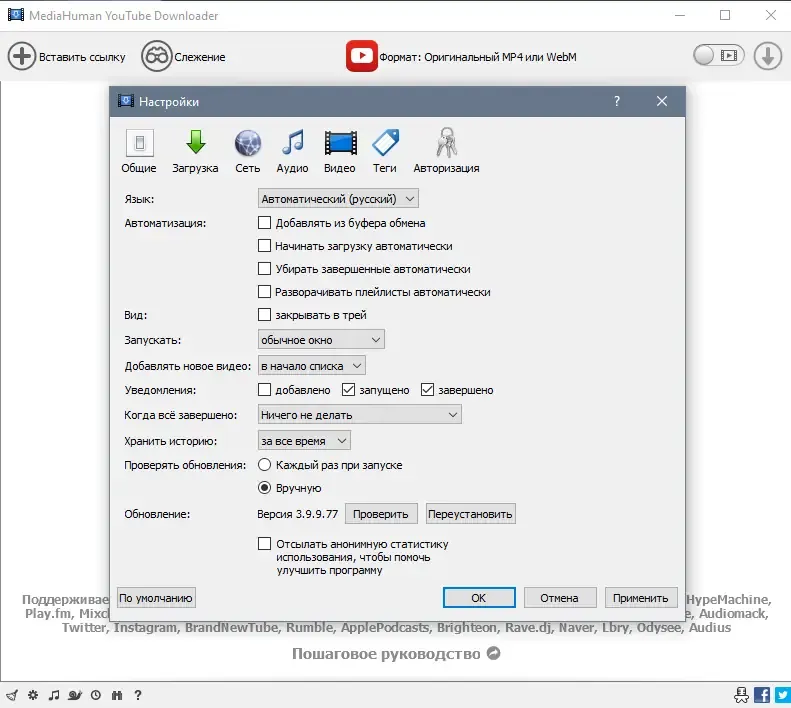Click the Twitter icon in status bar
Screen dimensions: 791x708
(783, 695)
